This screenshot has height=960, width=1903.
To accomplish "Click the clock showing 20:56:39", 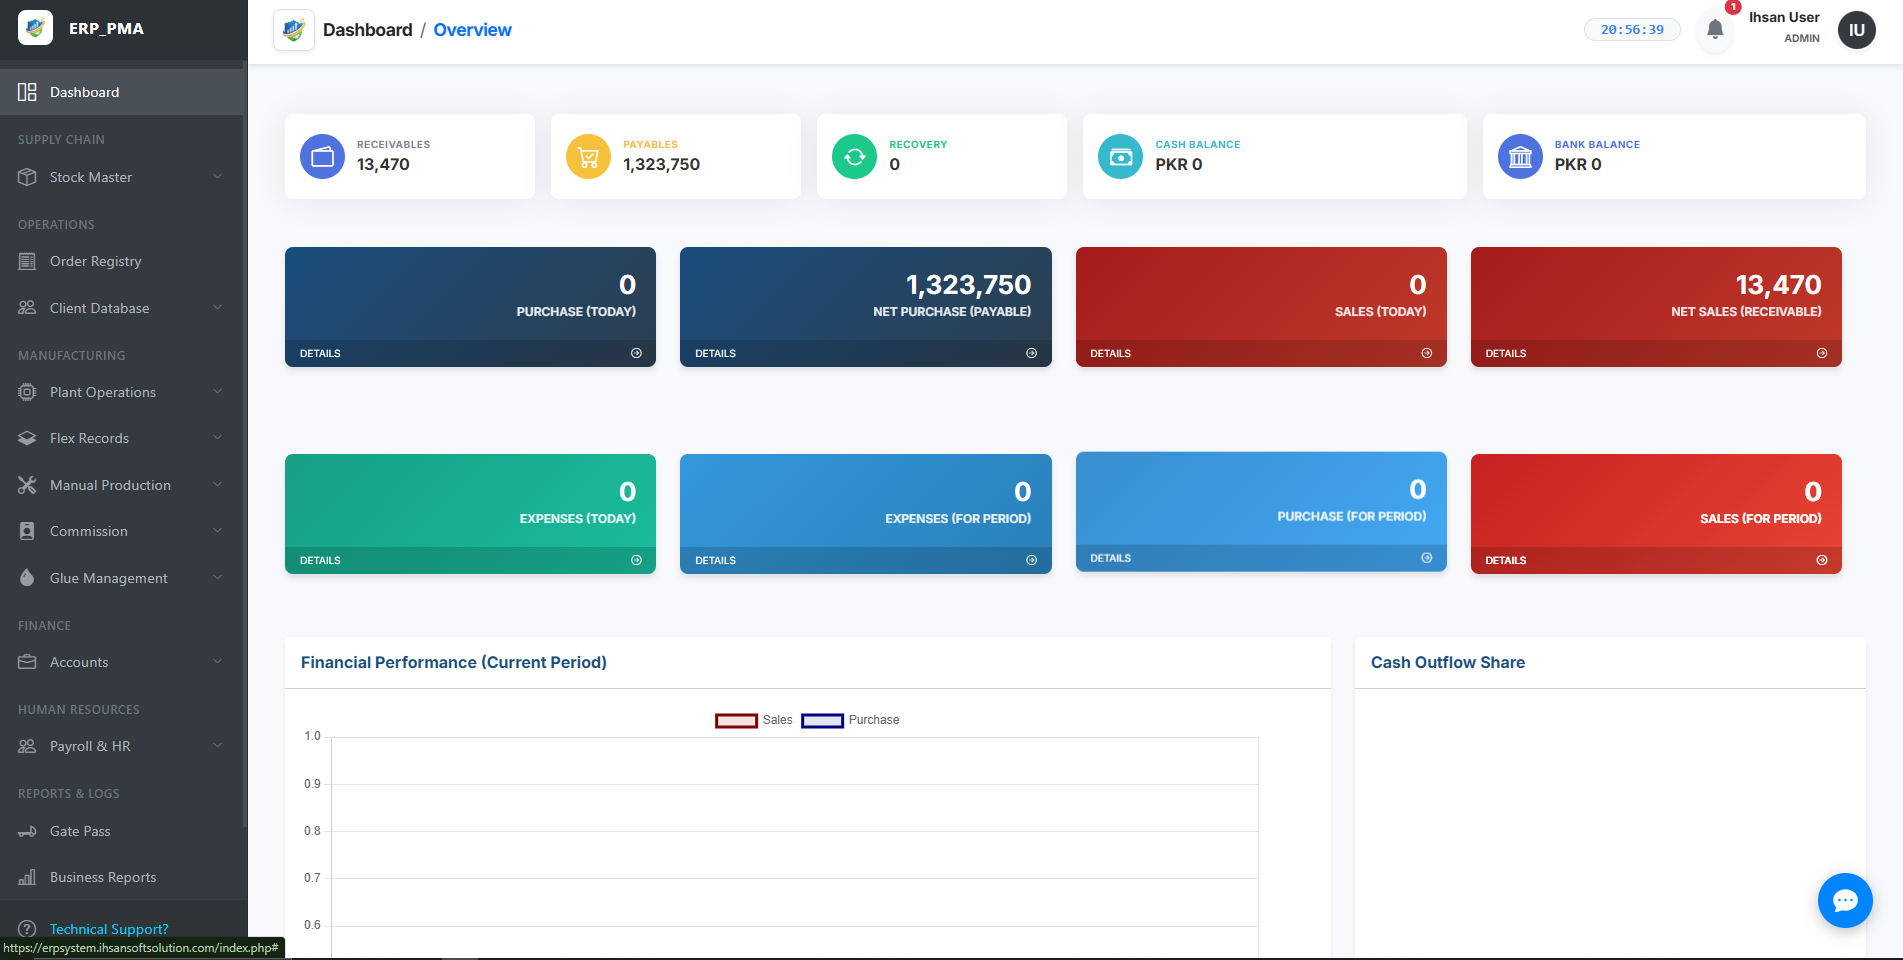I will pos(1632,30).
